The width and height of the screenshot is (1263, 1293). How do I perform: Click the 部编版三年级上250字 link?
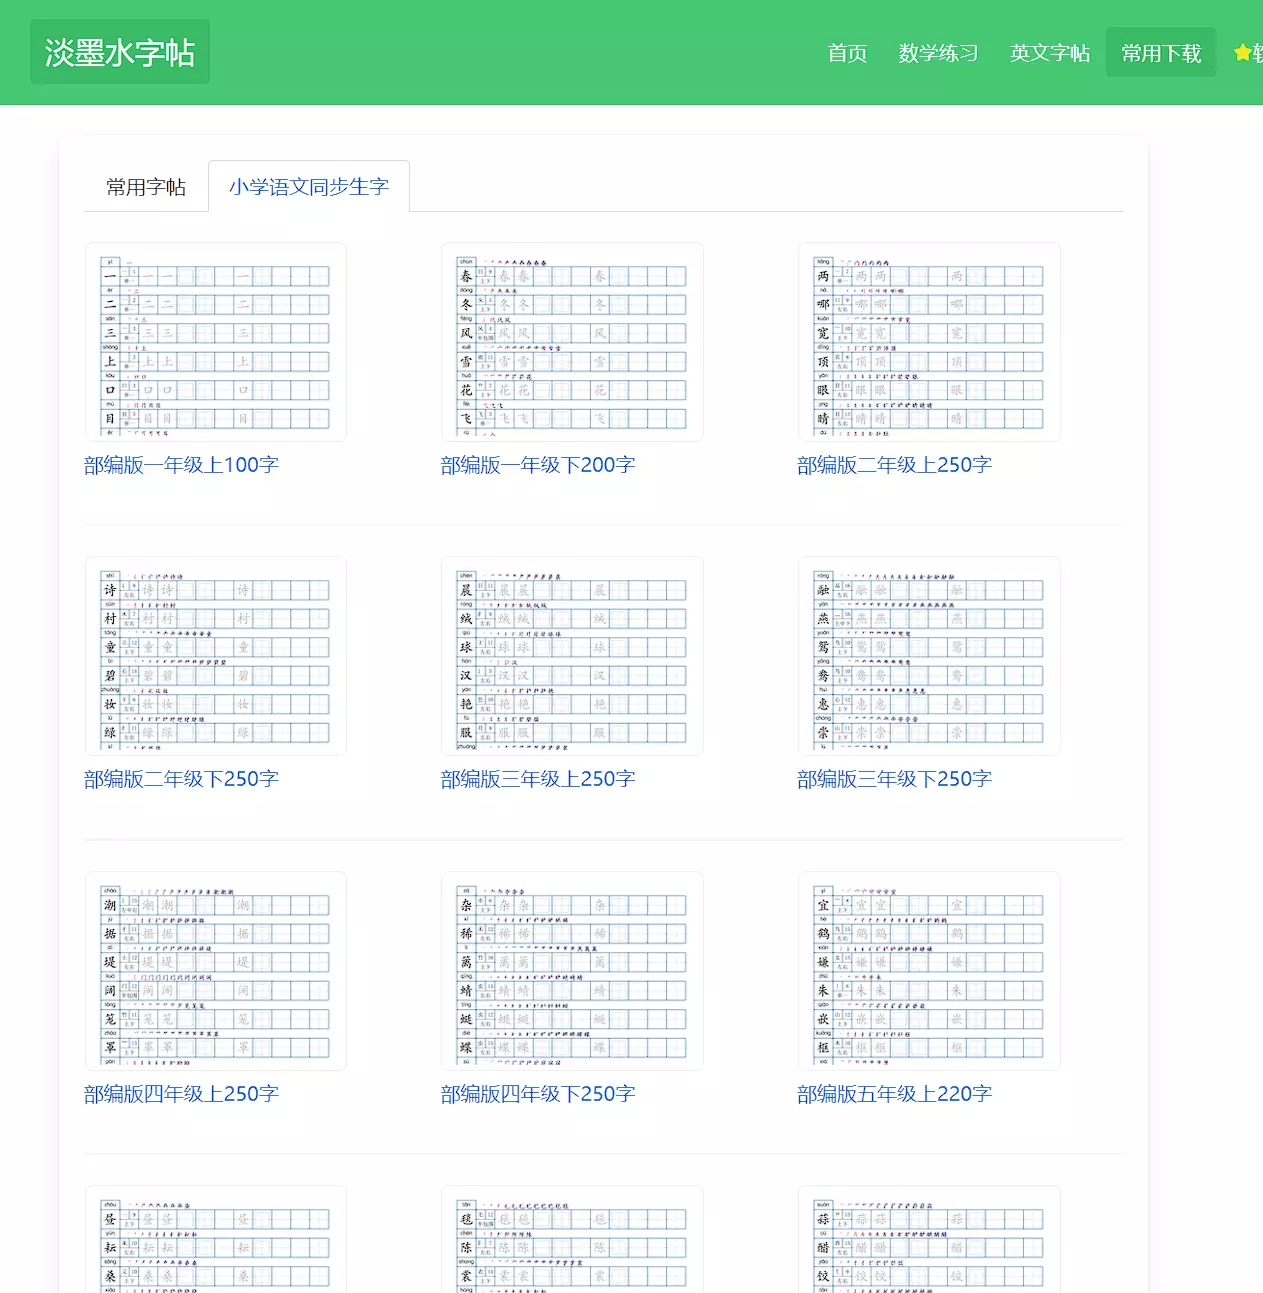(x=537, y=779)
